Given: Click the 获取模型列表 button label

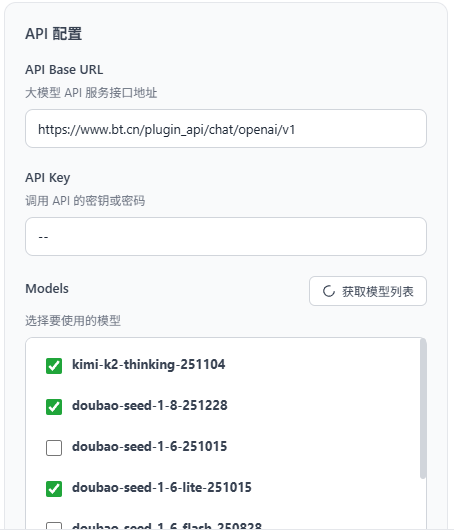Looking at the screenshot, I should [x=378, y=291].
